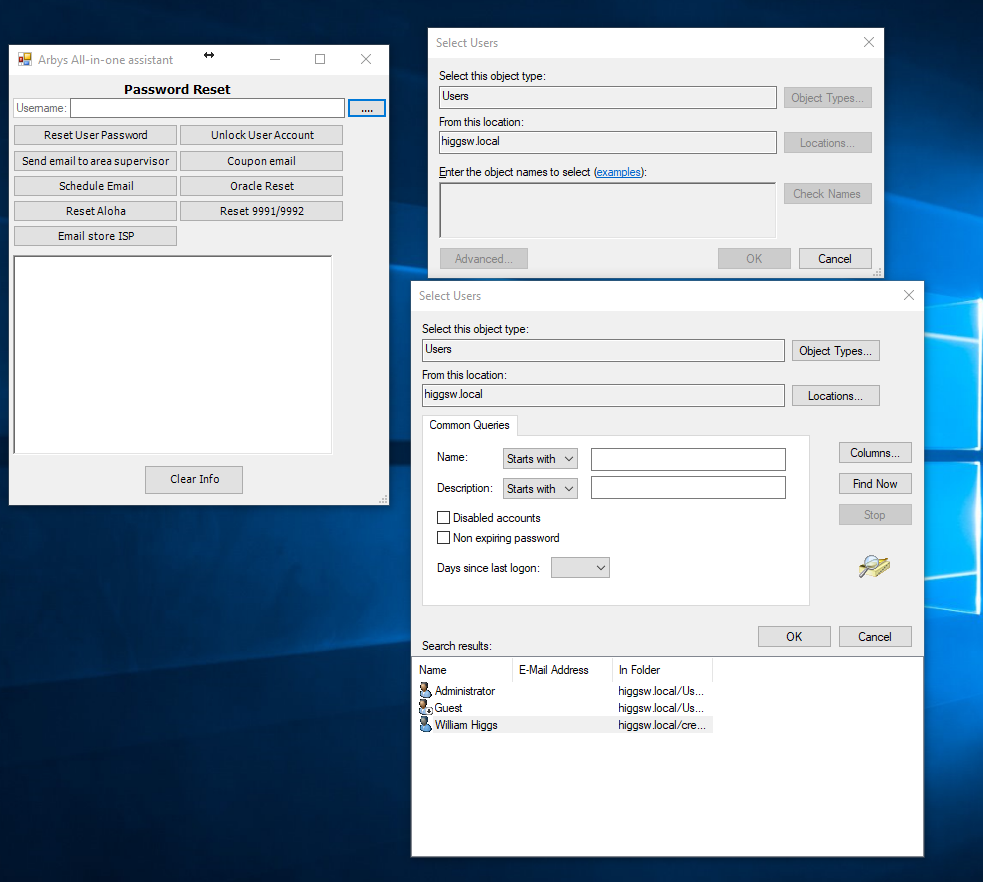Click the Name query text field
The image size is (983, 882).
pyautogui.click(x=688, y=459)
